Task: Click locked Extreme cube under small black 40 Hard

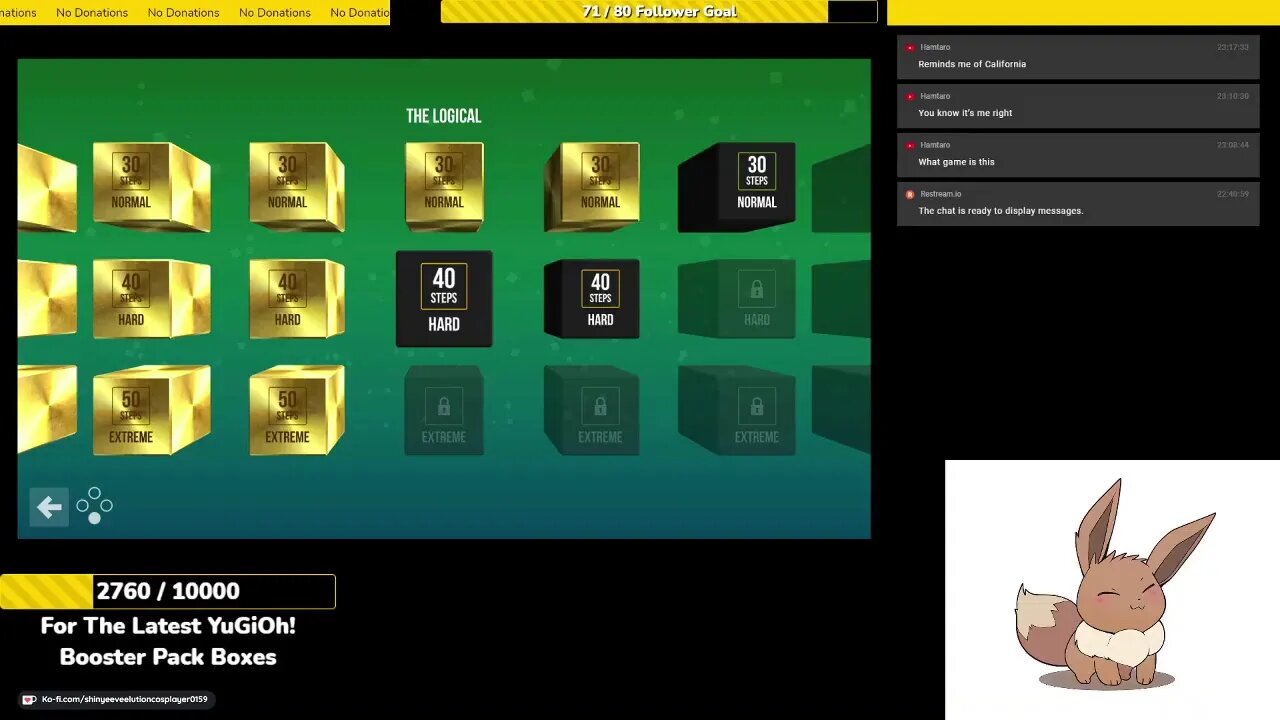Action: click(592, 410)
